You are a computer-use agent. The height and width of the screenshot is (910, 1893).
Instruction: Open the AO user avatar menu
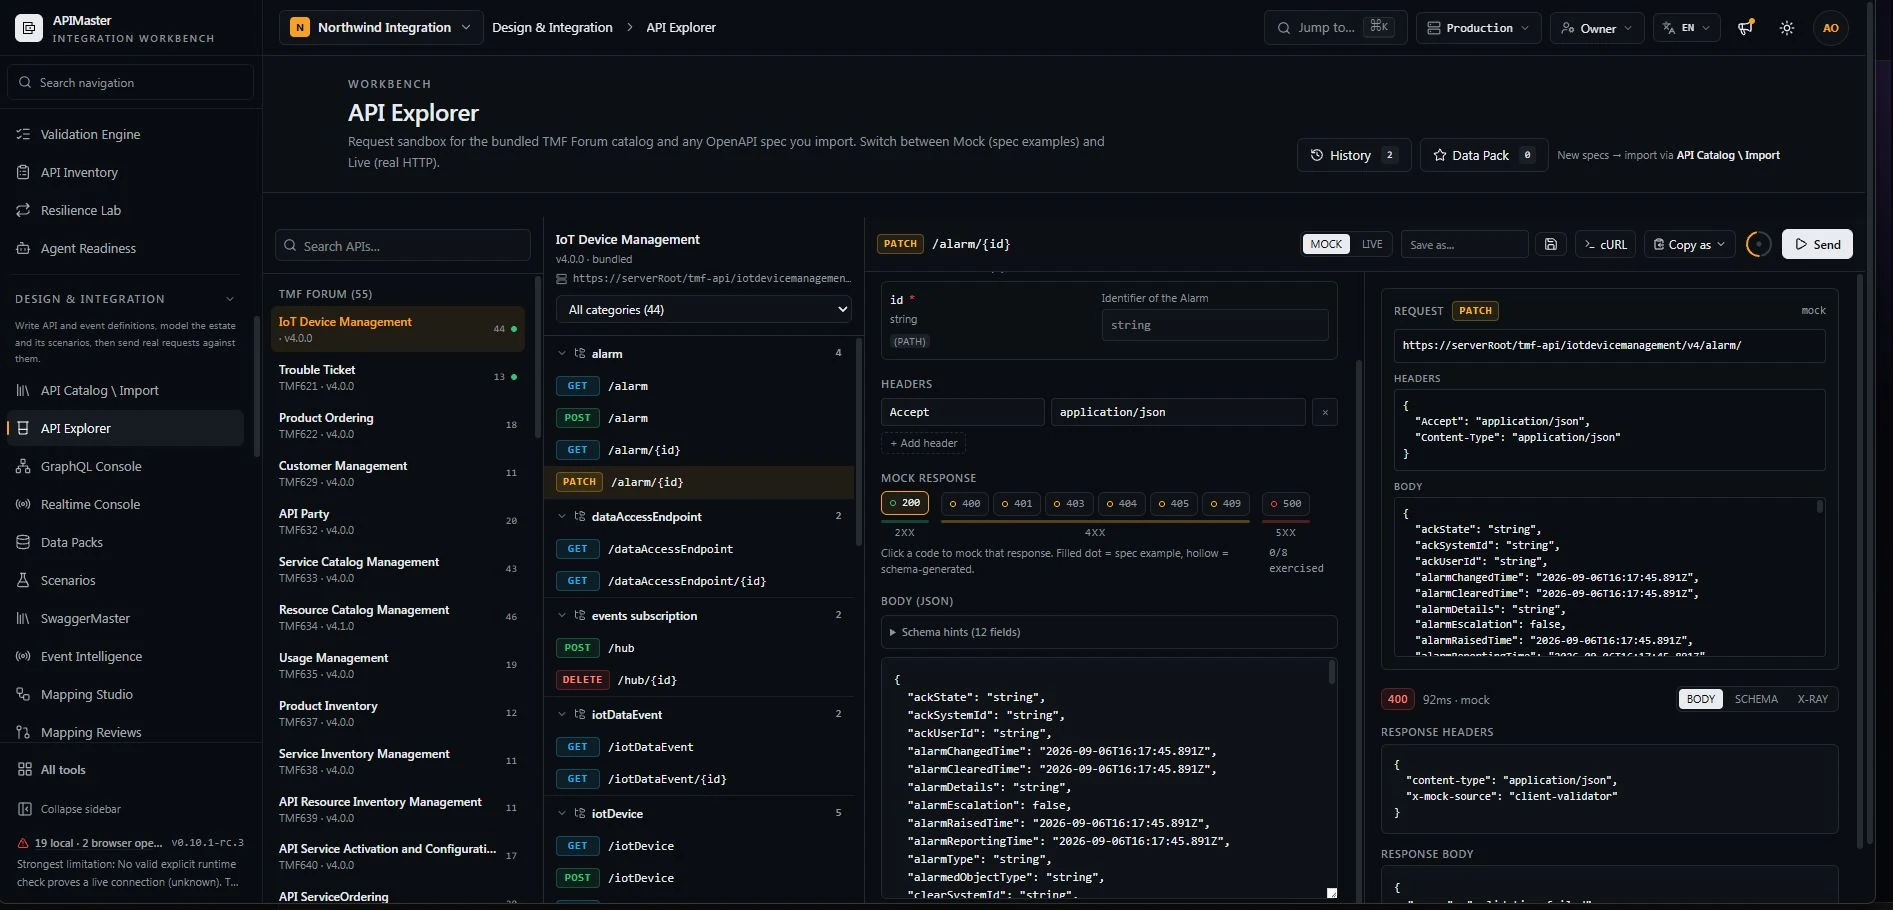coord(1831,28)
